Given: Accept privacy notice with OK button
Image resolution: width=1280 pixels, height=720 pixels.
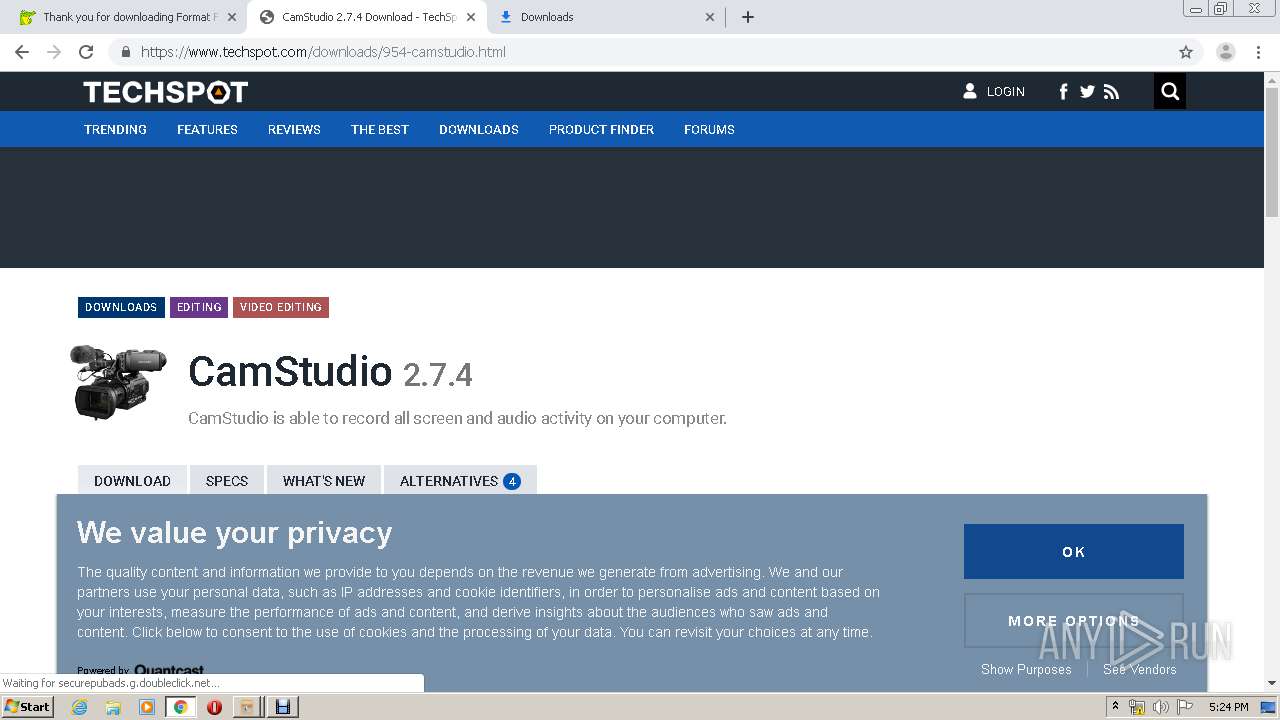Looking at the screenshot, I should tap(1074, 551).
